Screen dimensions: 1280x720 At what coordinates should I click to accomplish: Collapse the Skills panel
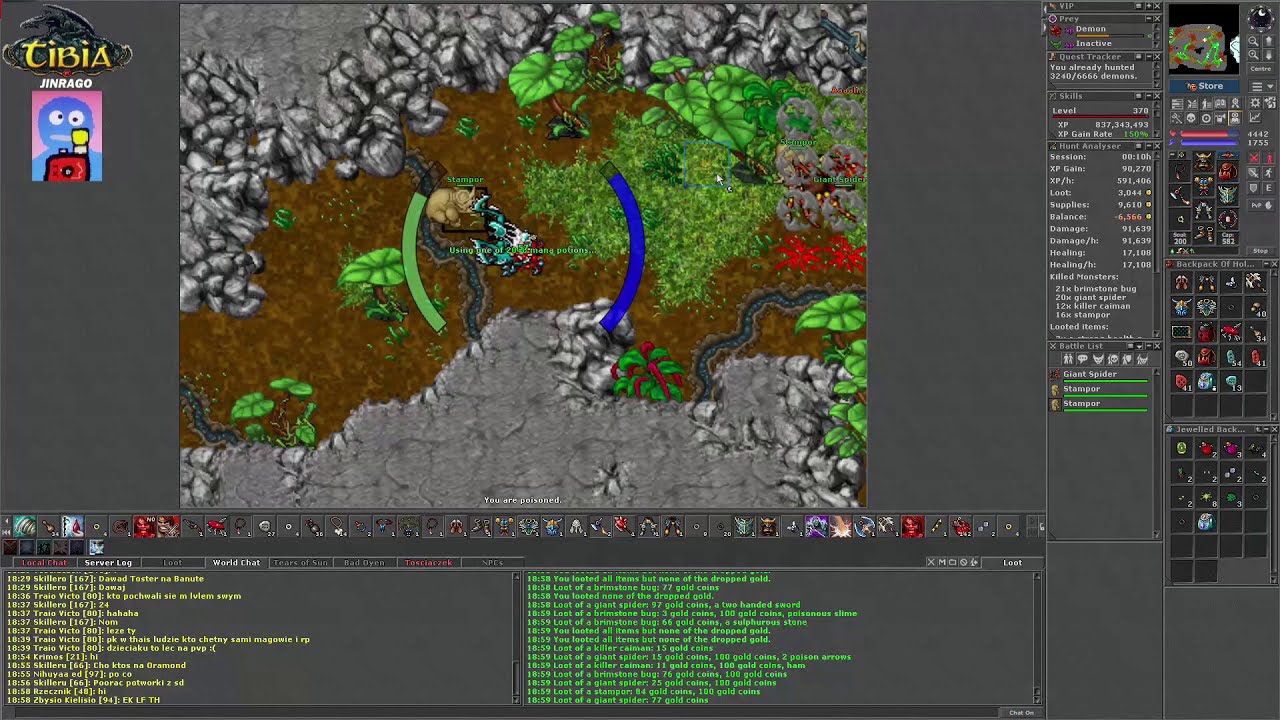tap(1148, 96)
